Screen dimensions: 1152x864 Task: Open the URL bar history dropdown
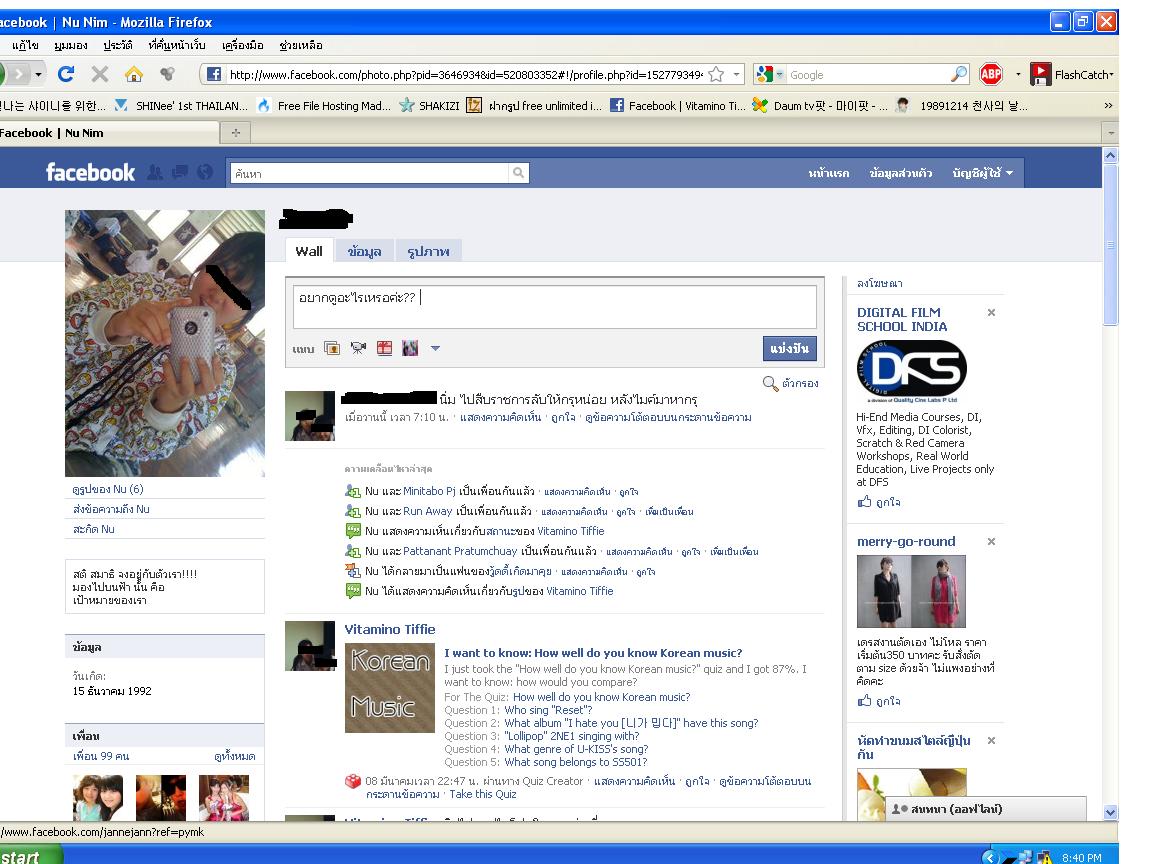(x=736, y=74)
